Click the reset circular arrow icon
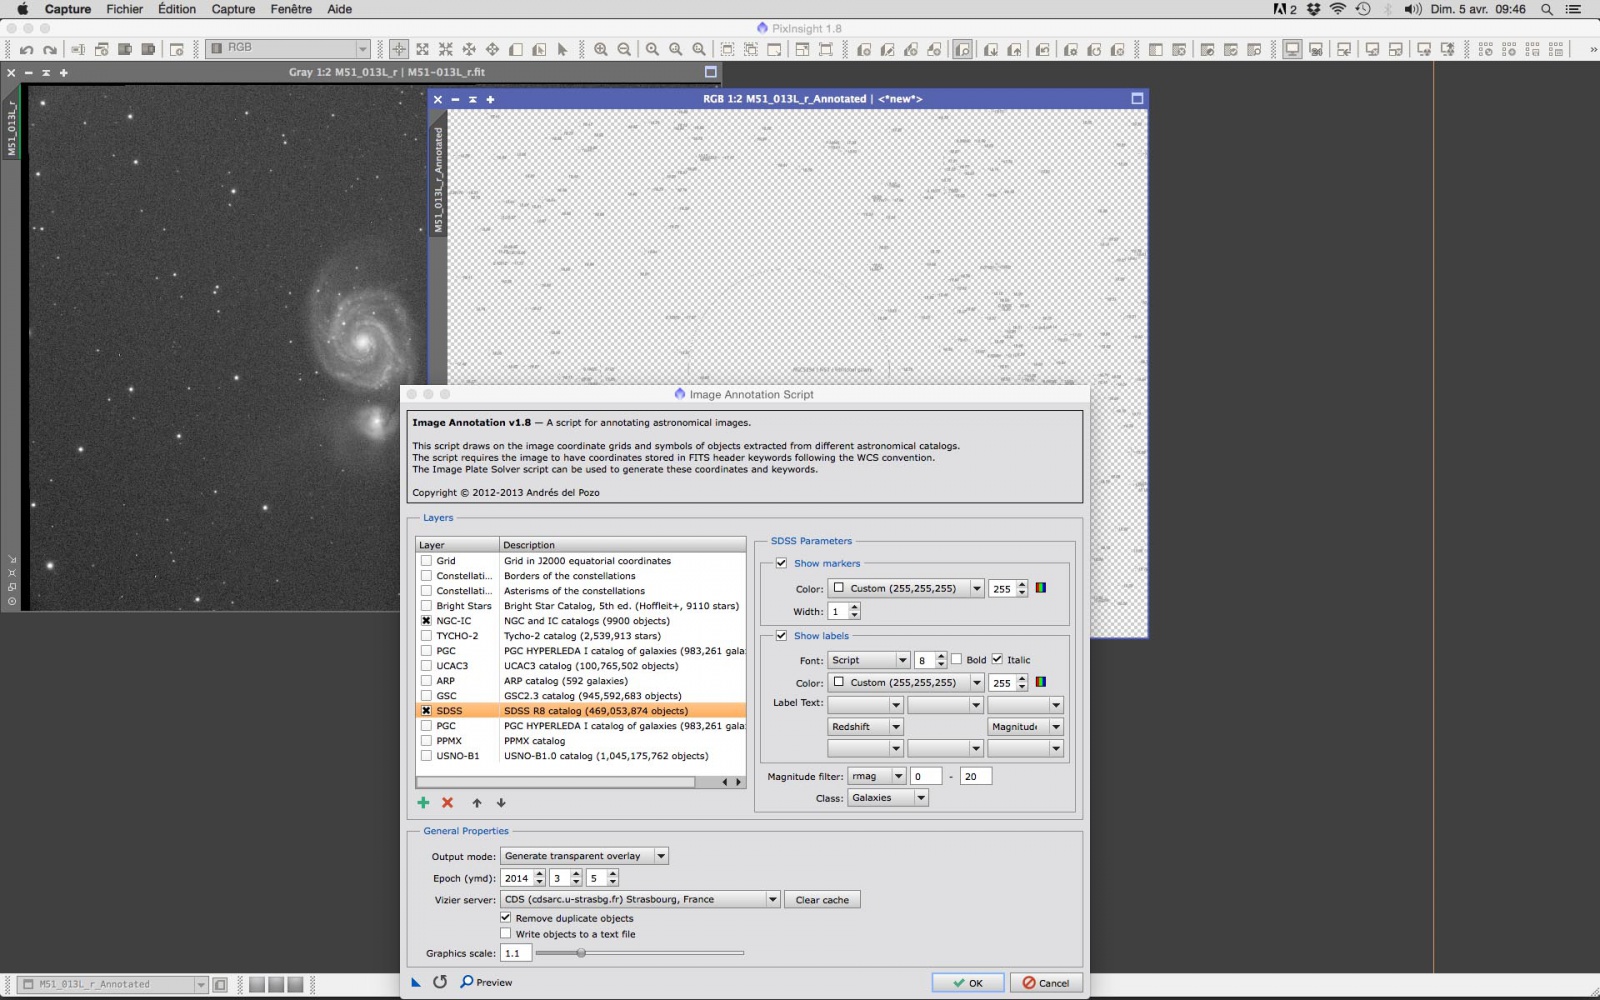Image resolution: width=1600 pixels, height=1000 pixels. pos(440,982)
